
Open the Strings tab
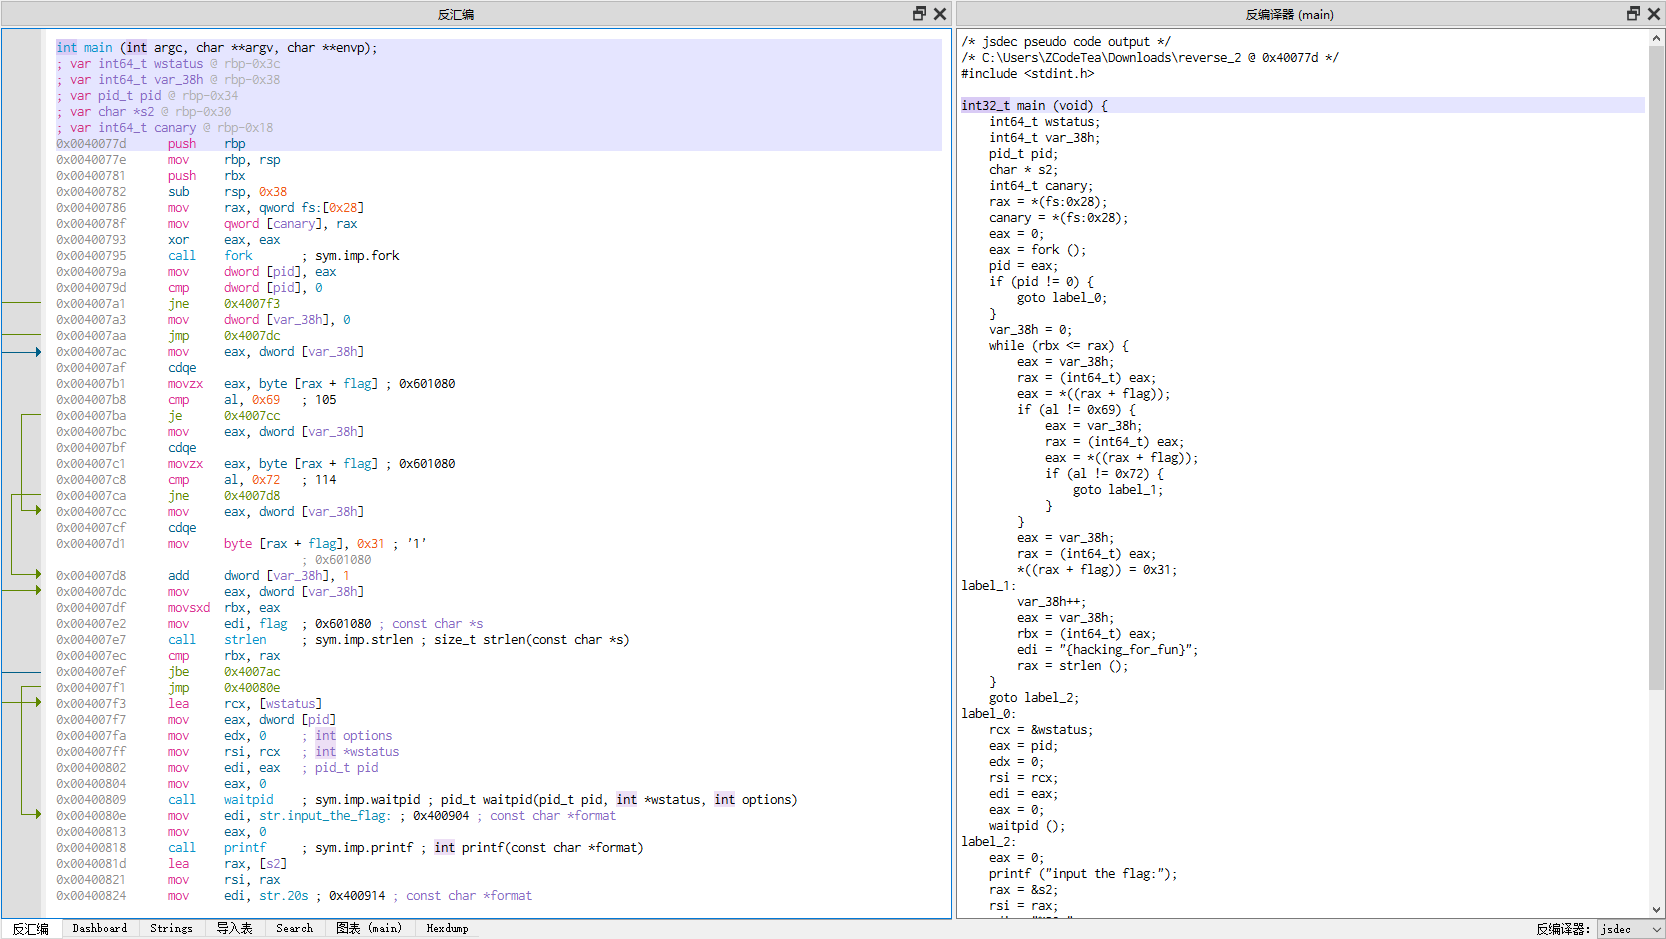(171, 929)
